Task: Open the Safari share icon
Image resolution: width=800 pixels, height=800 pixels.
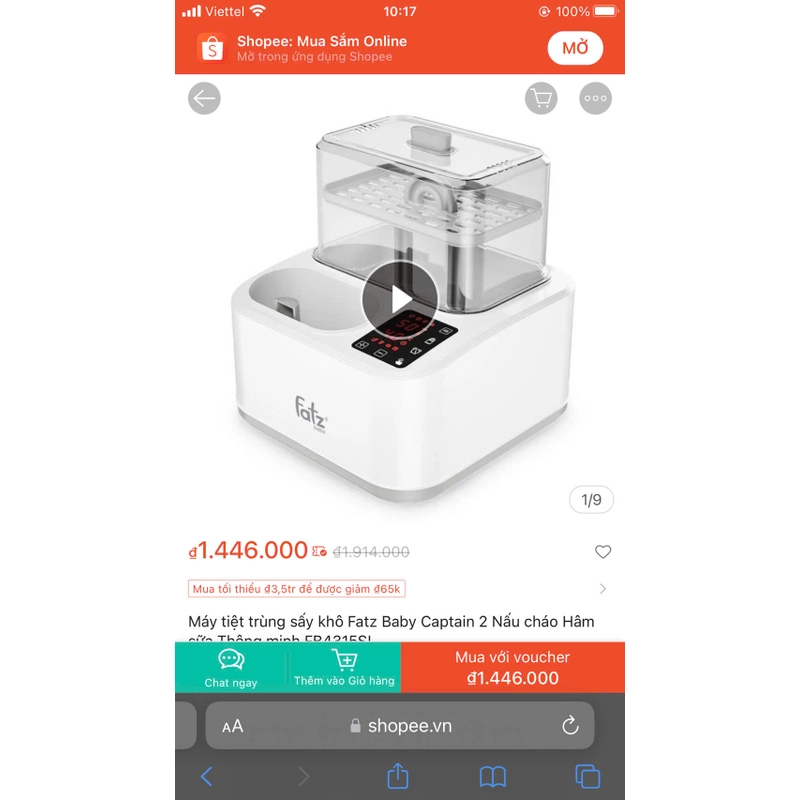Action: (x=398, y=776)
